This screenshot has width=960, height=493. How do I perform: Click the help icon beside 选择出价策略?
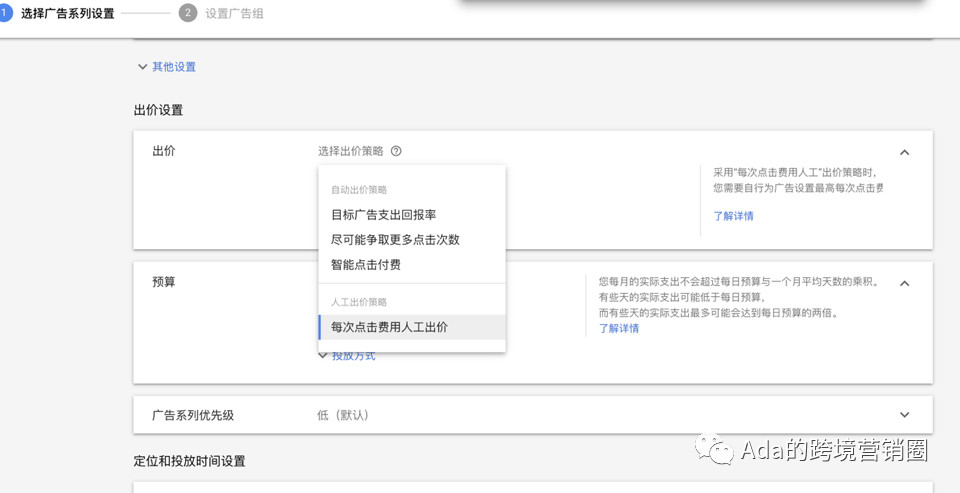(x=396, y=151)
